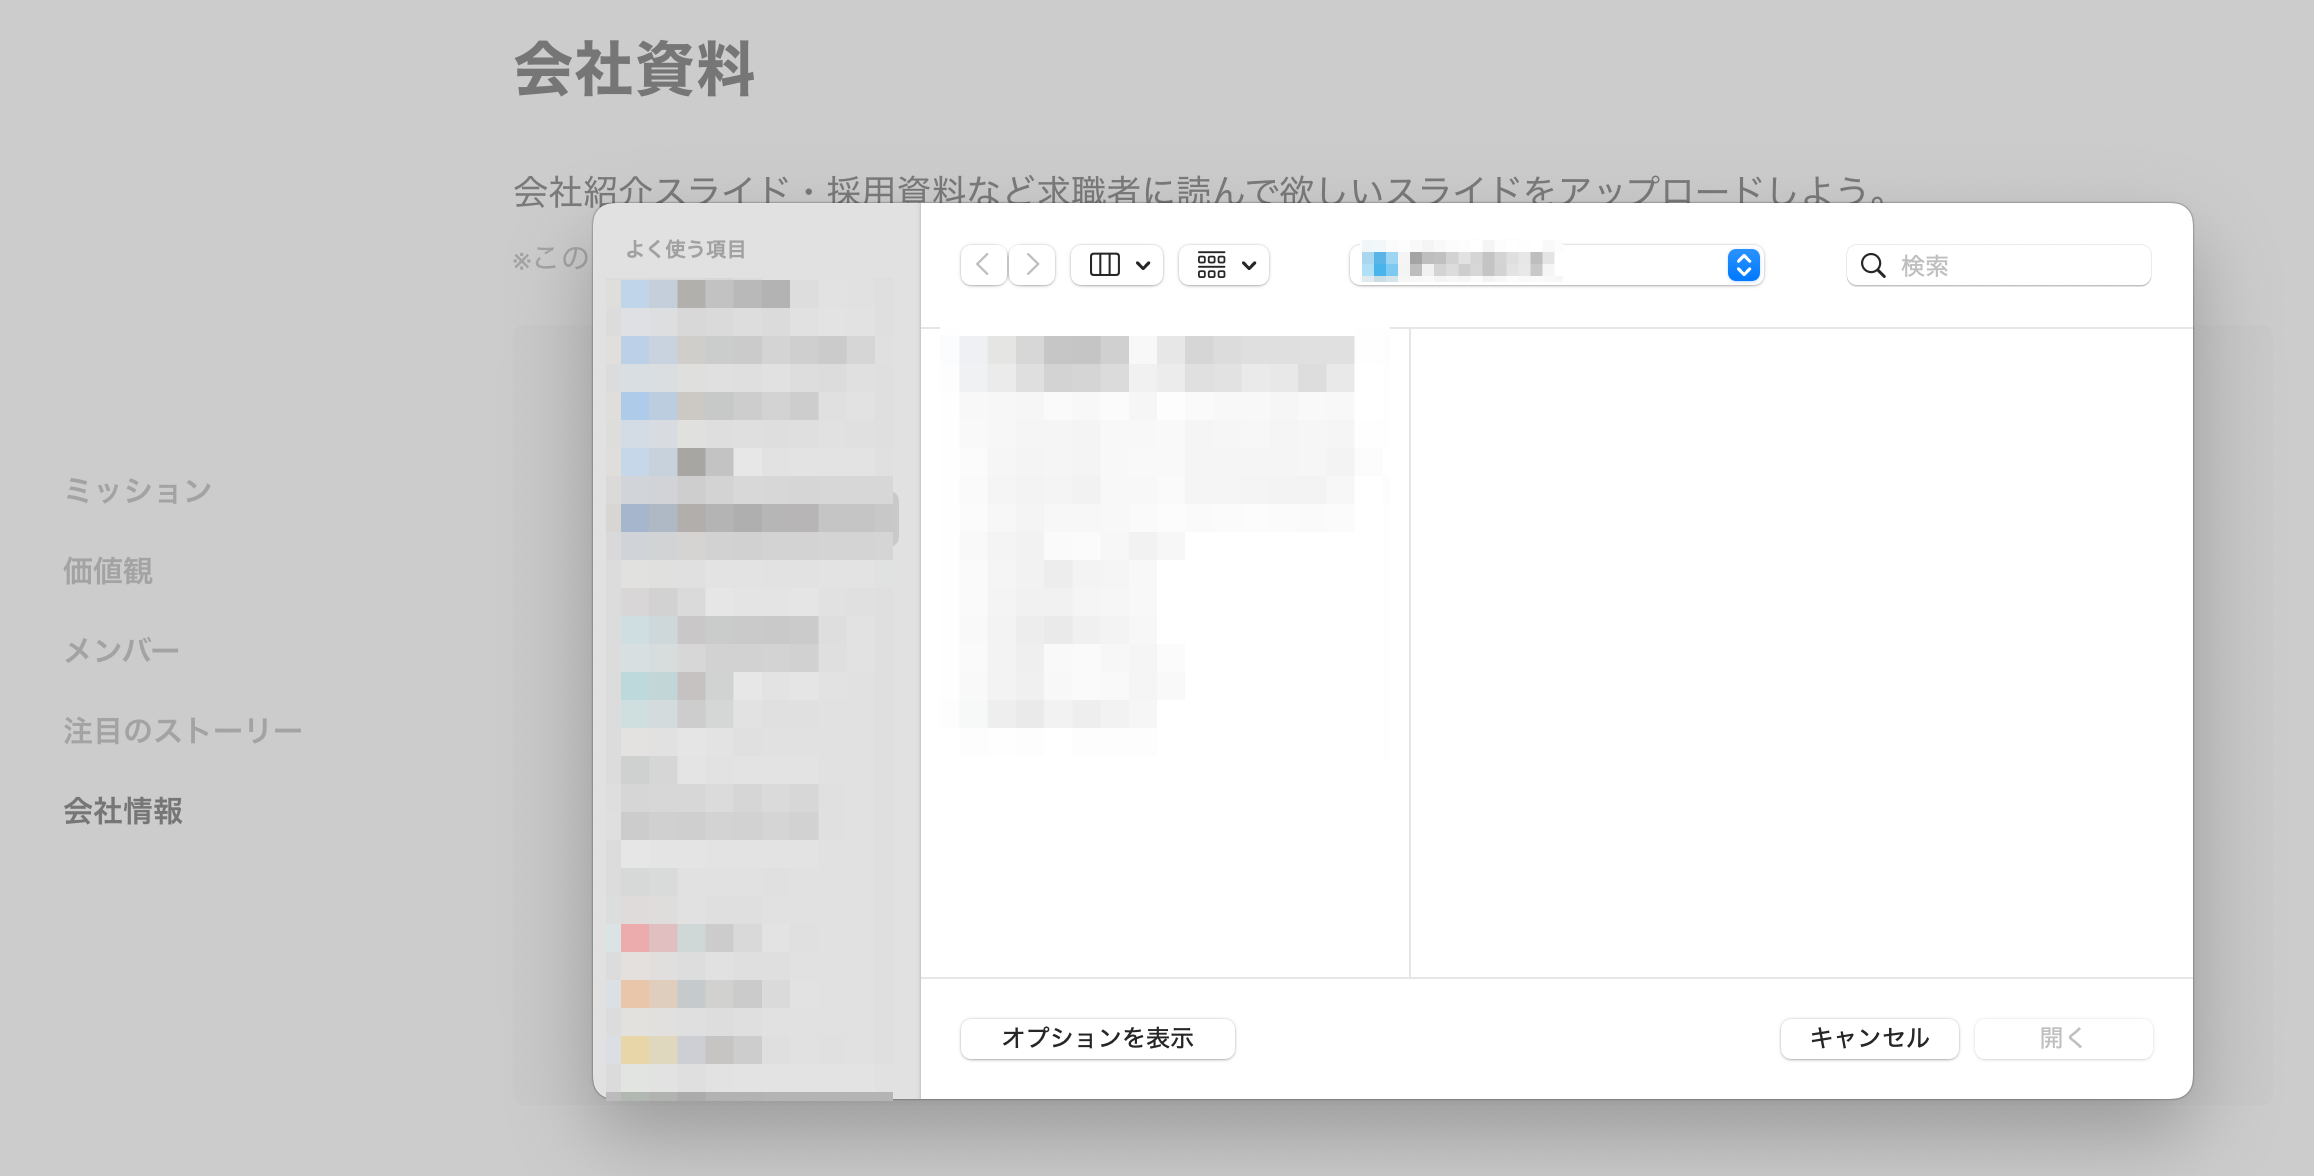
Task: Open メンバー in the page sidebar
Action: [122, 651]
